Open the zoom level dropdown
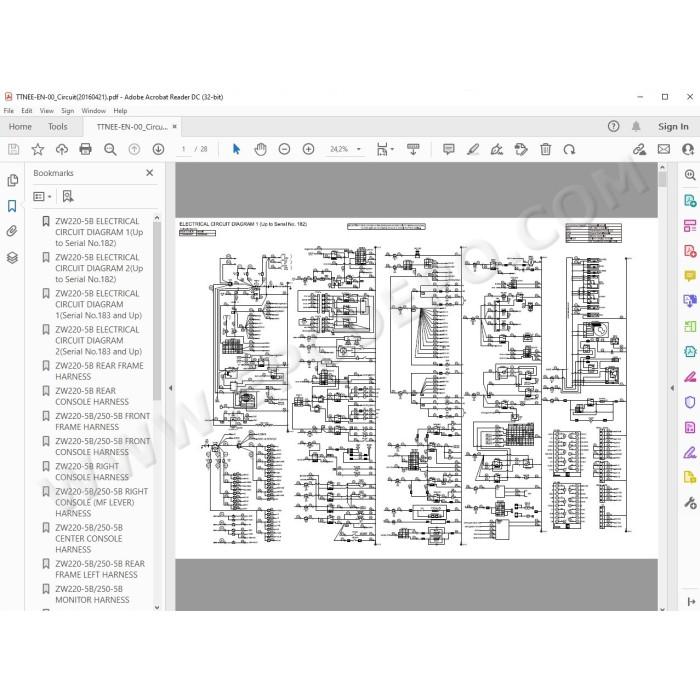Image resolution: width=700 pixels, height=700 pixels. (x=358, y=149)
